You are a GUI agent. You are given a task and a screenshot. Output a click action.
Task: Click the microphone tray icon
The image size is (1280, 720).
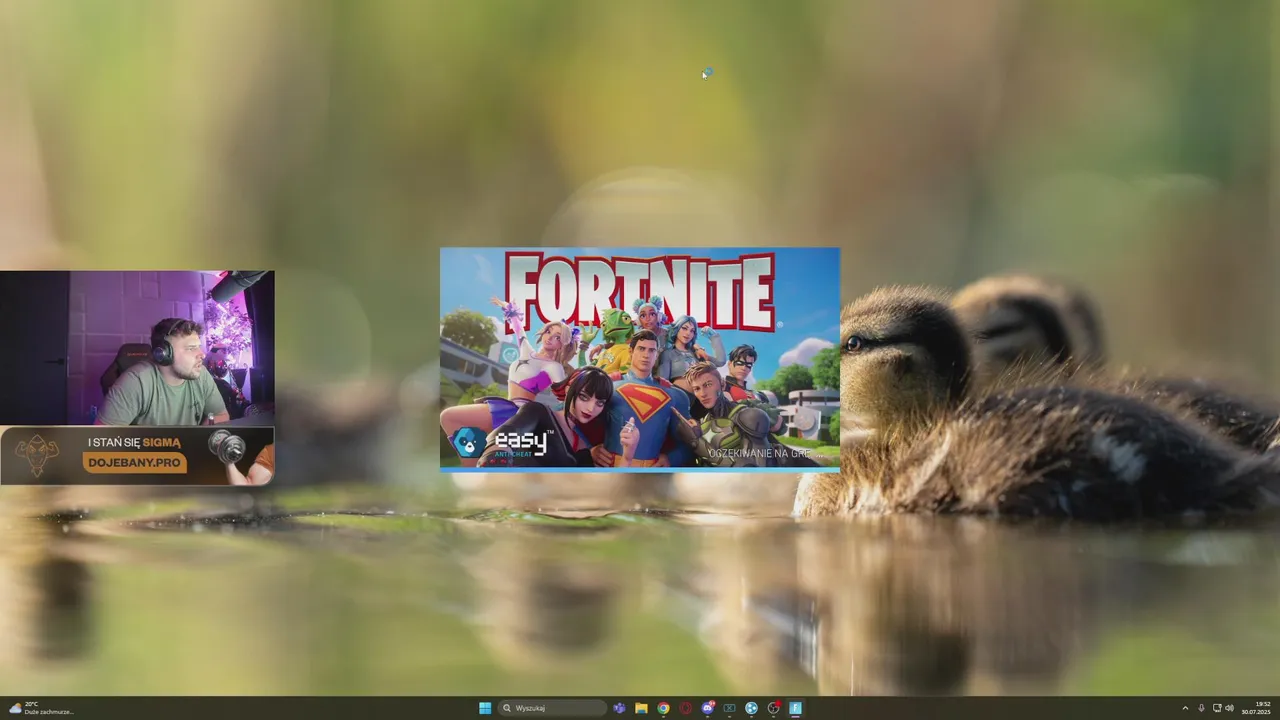1201,708
